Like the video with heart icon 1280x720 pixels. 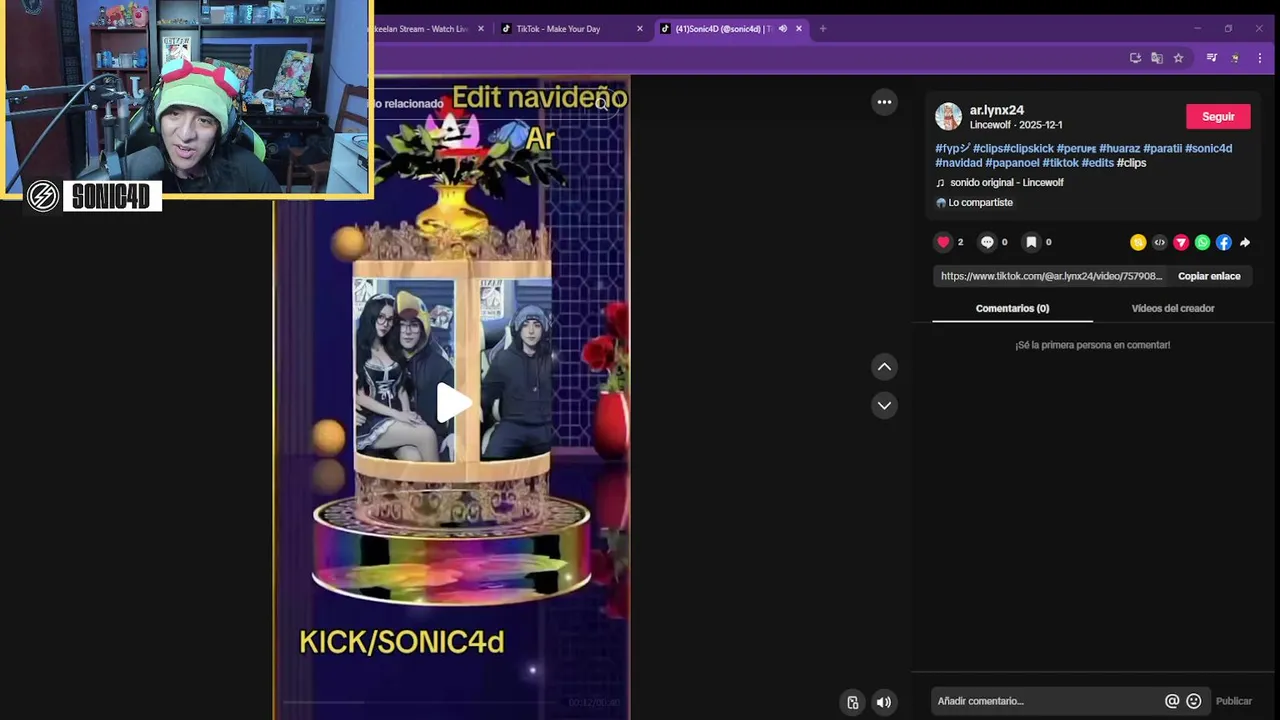click(x=943, y=242)
